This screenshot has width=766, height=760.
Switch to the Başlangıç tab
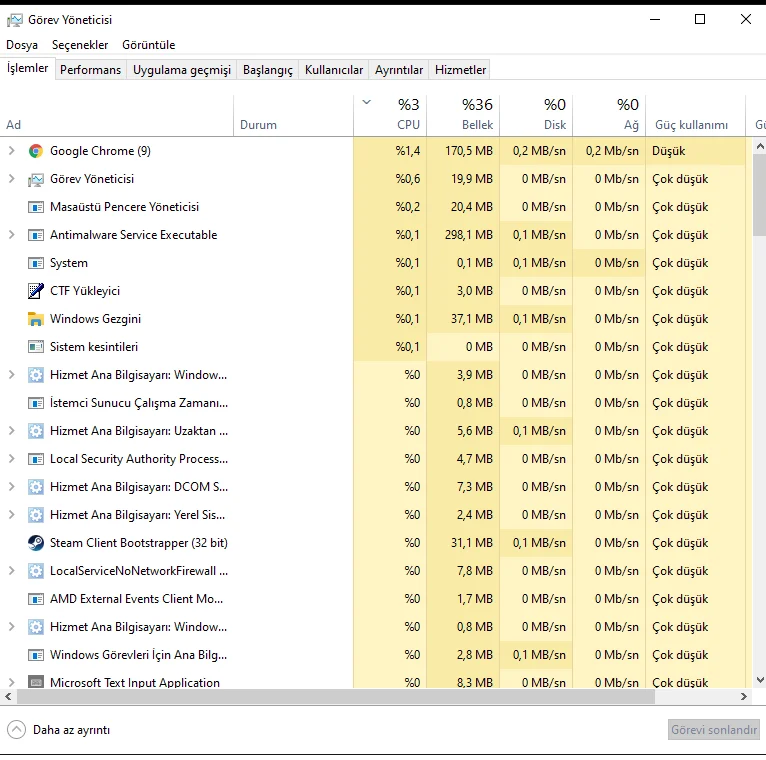(268, 70)
